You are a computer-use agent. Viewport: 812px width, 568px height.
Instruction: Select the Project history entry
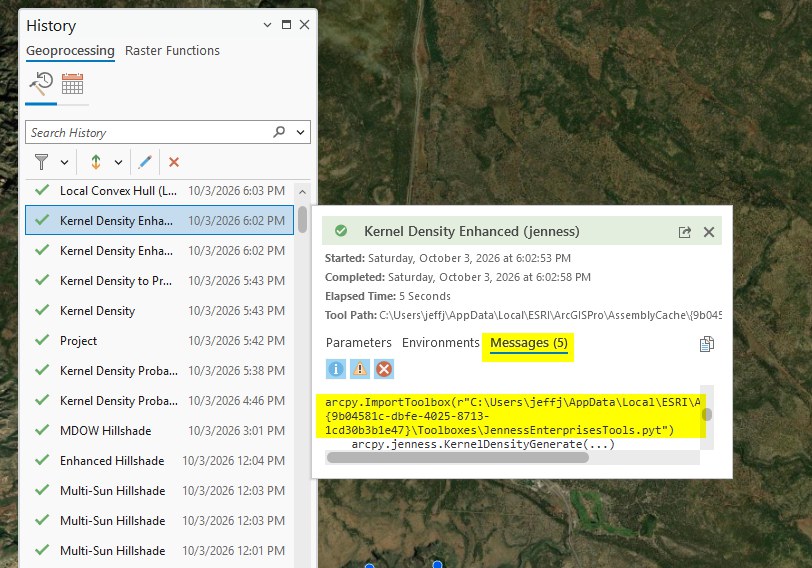click(x=160, y=341)
